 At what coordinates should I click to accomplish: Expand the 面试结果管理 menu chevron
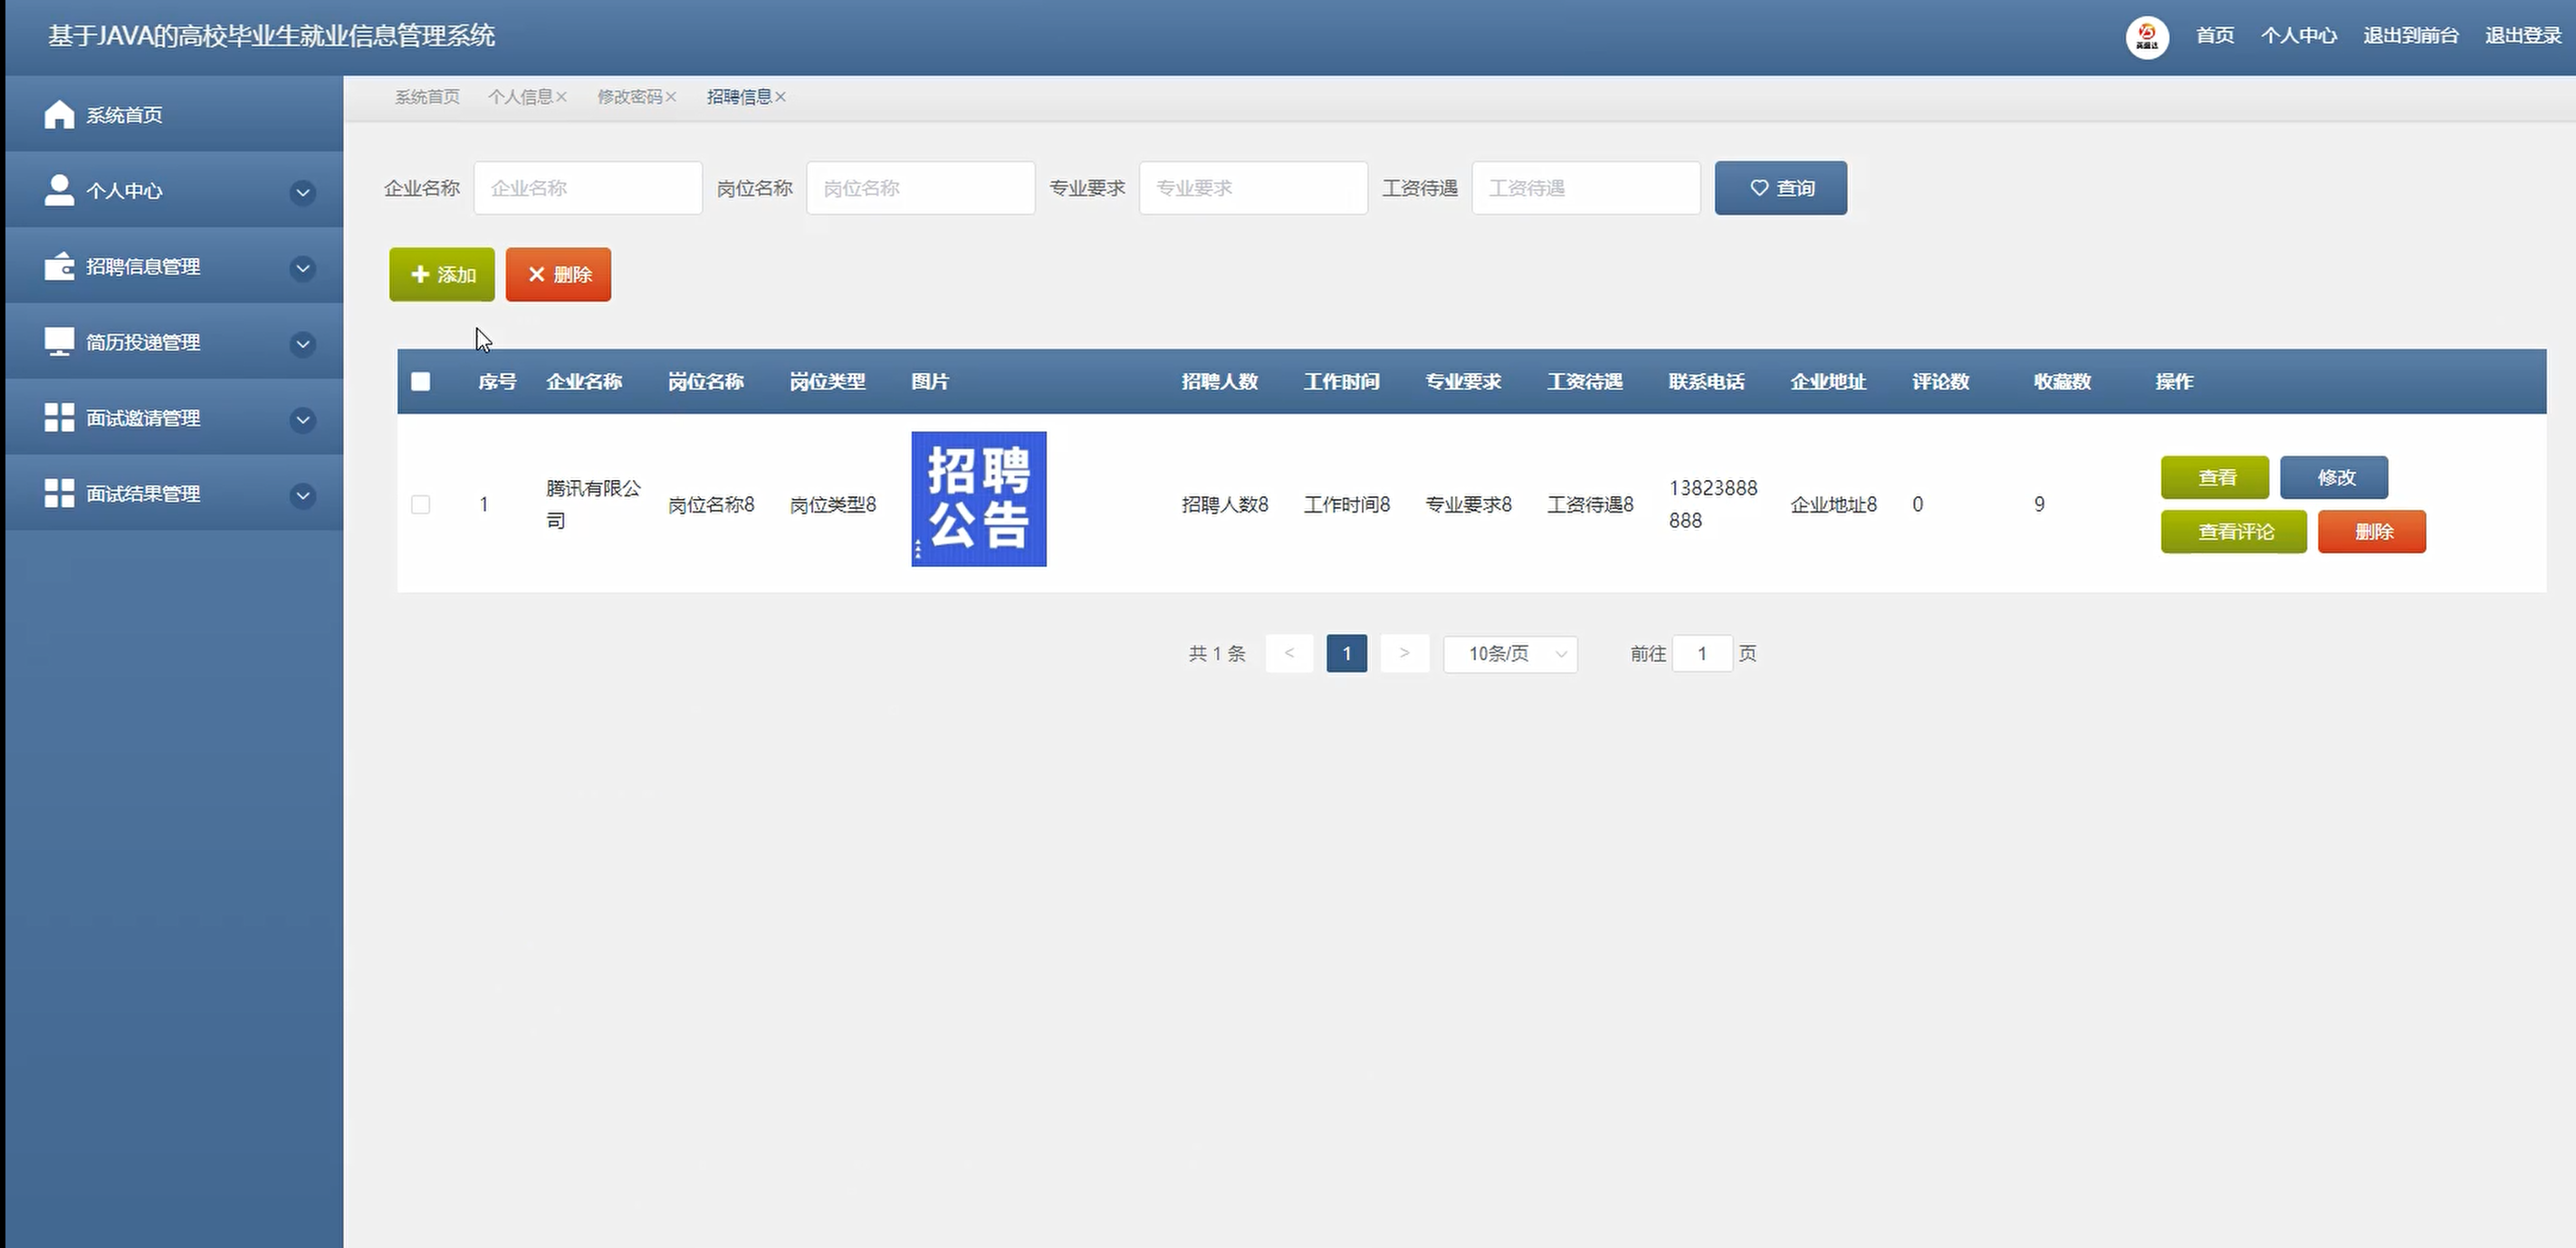[x=302, y=496]
